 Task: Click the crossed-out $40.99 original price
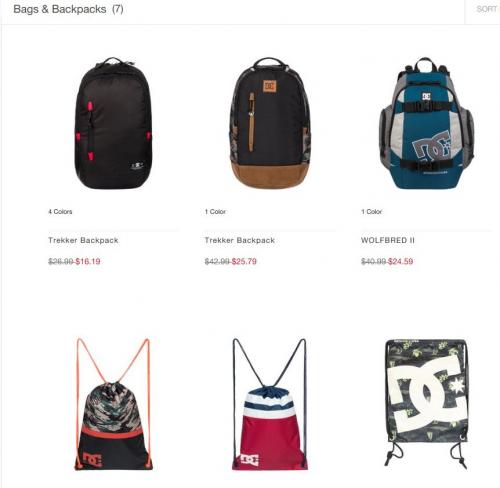pyautogui.click(x=374, y=261)
